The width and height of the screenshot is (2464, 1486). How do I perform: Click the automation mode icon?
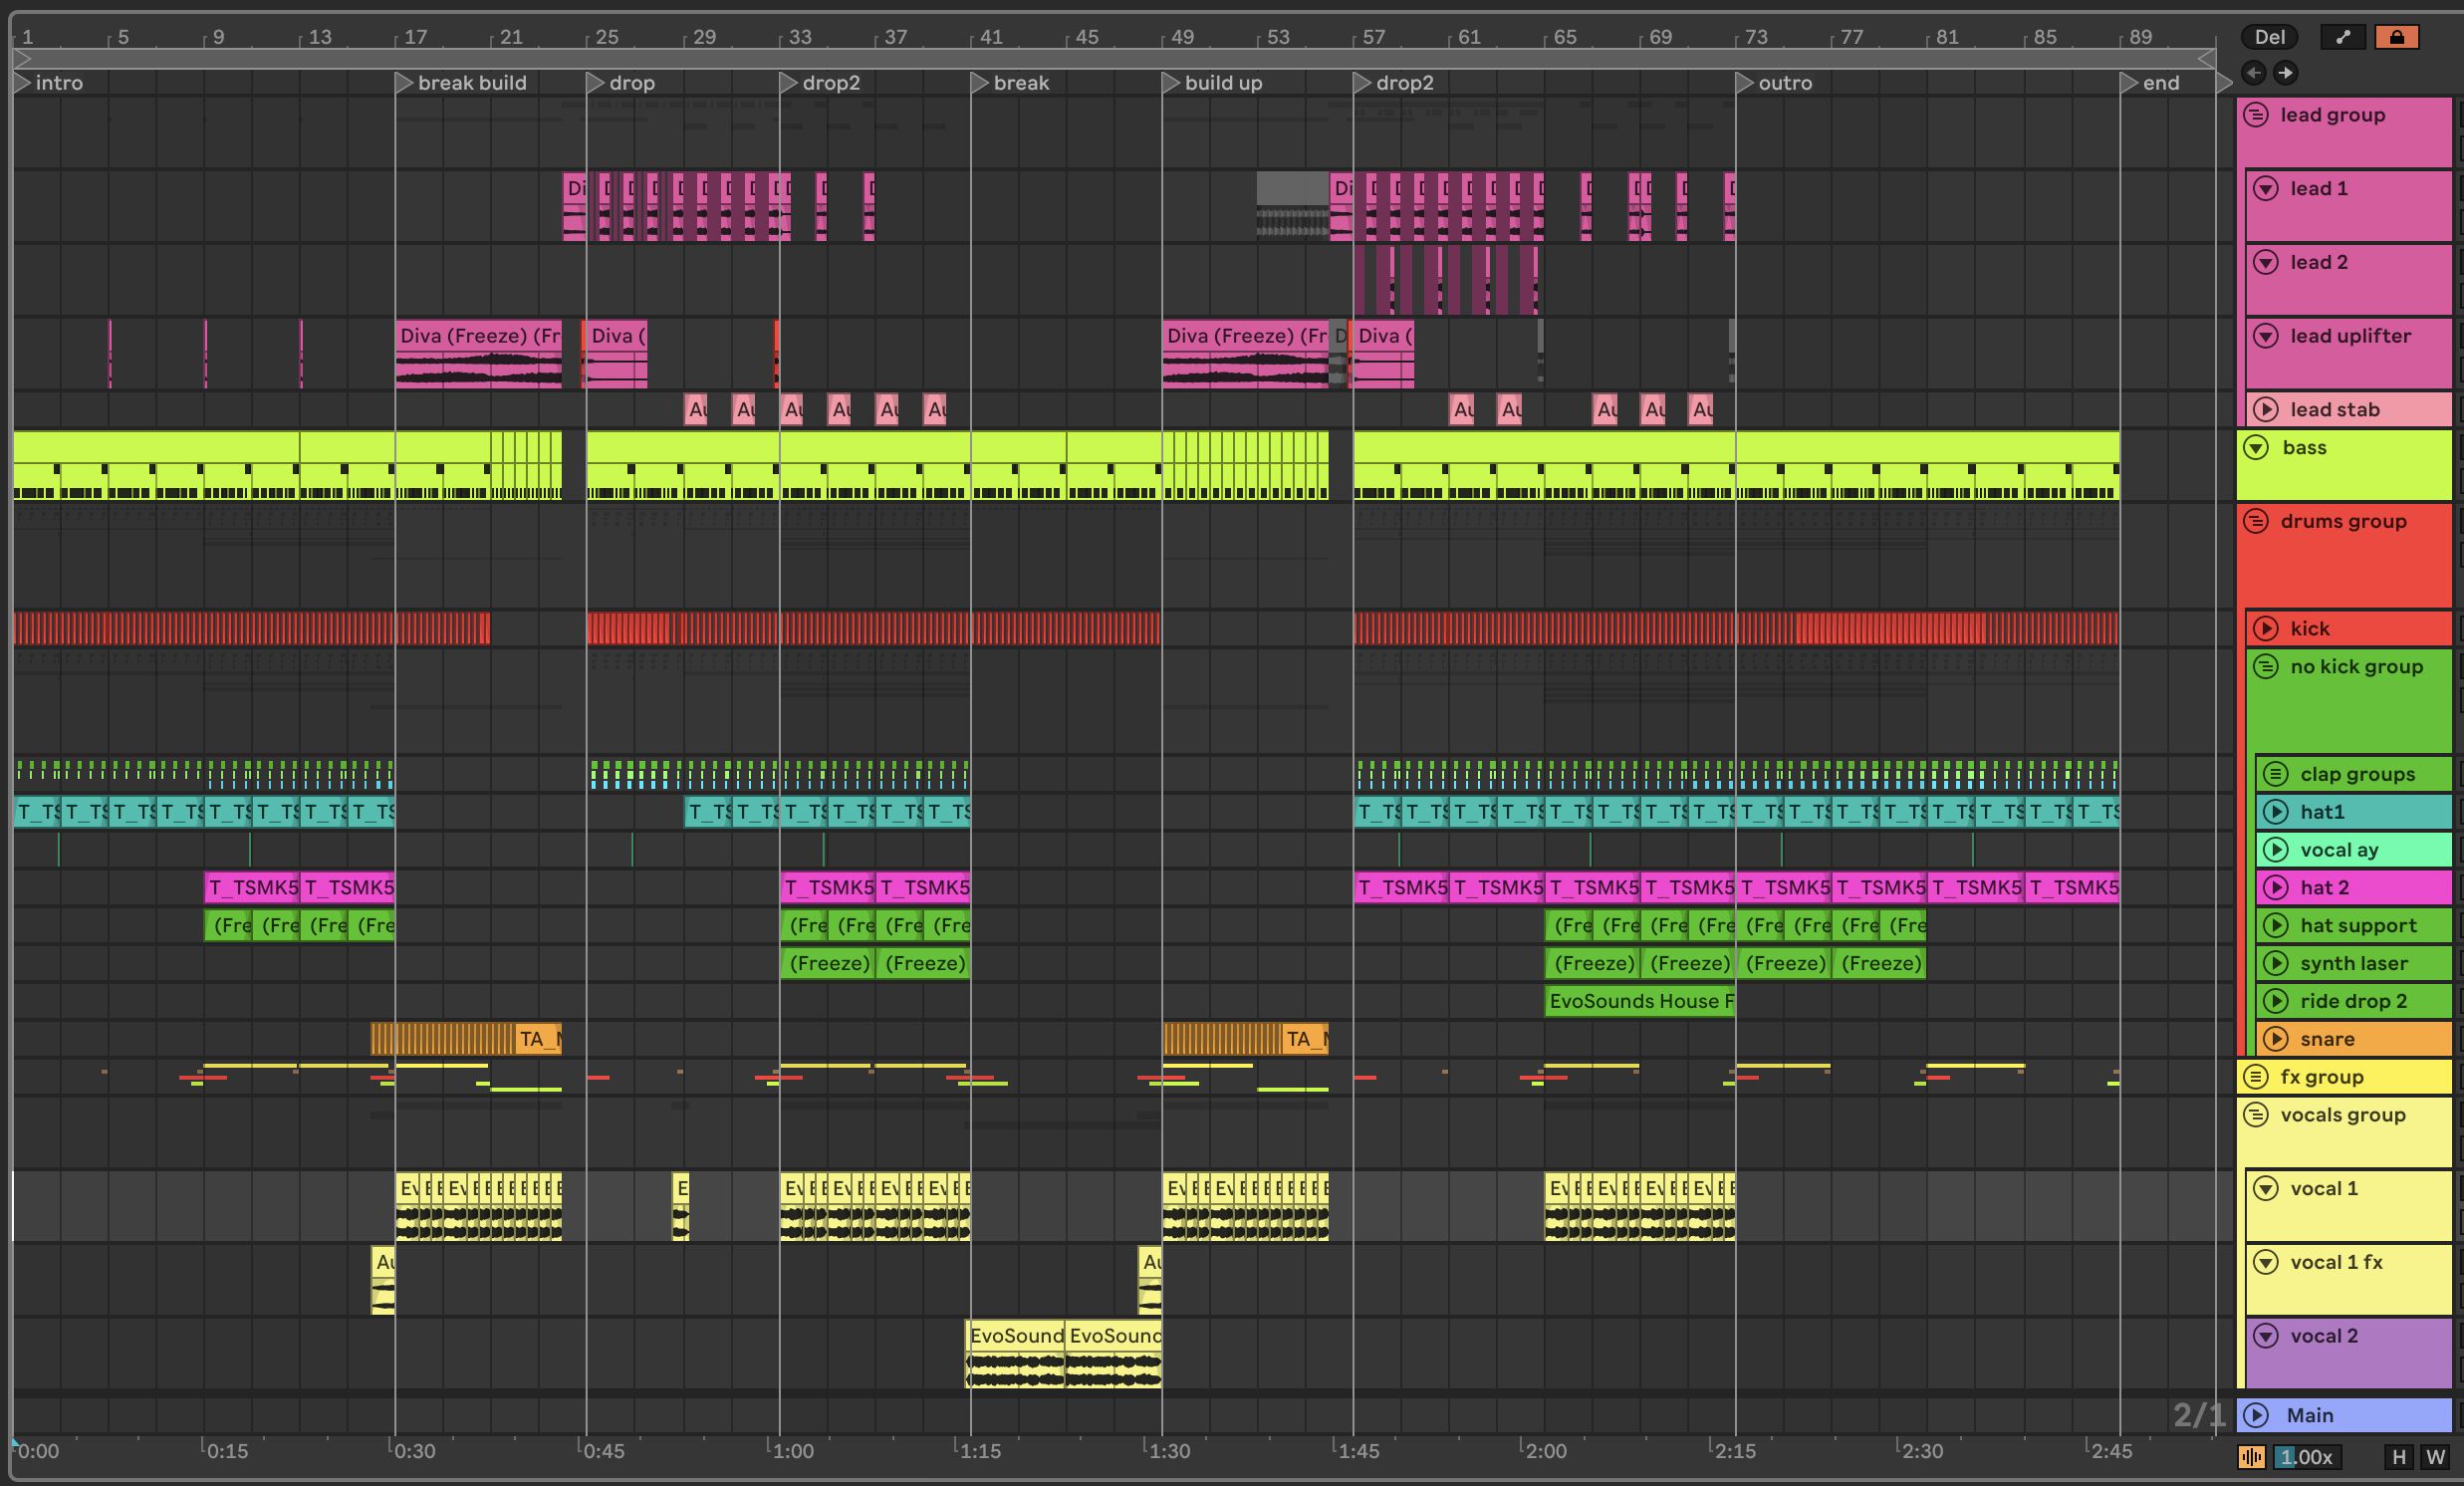tap(2342, 37)
